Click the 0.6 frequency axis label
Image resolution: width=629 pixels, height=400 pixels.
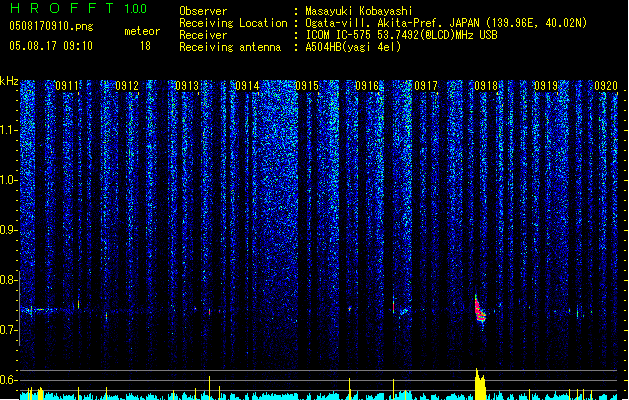[9, 380]
